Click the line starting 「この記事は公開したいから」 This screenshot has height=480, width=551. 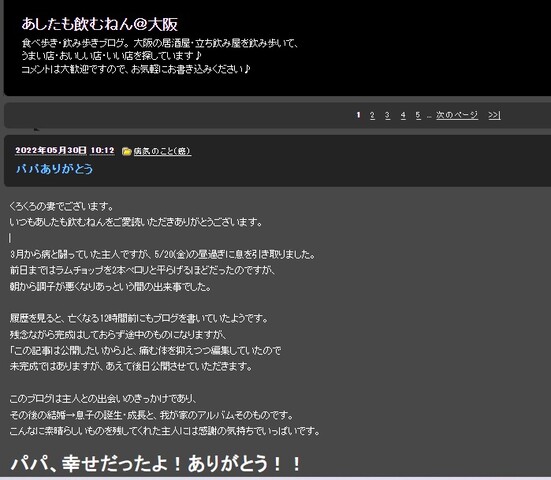coord(145,351)
